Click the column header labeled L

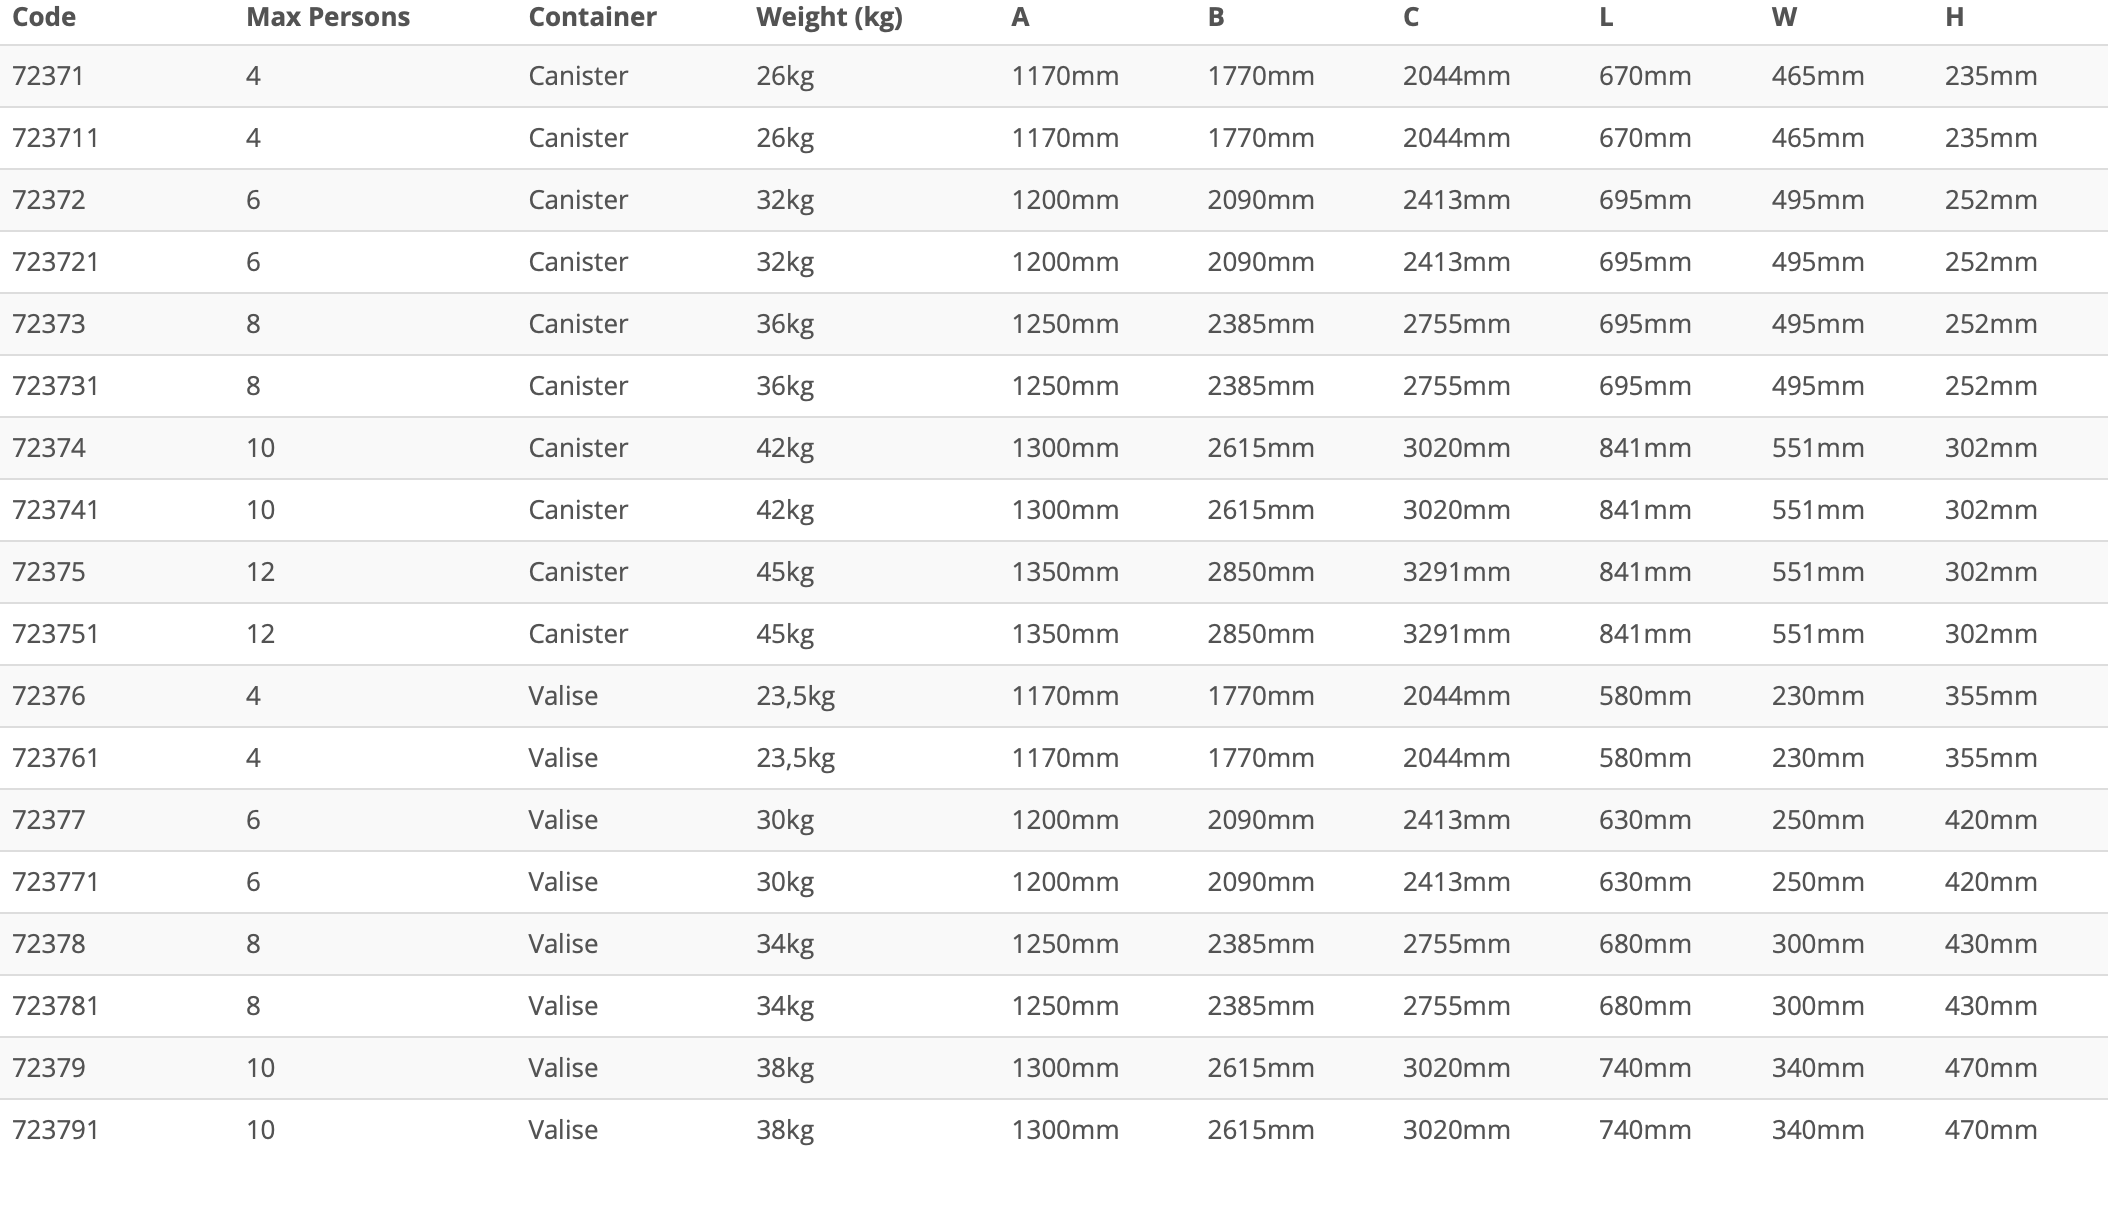[1606, 17]
